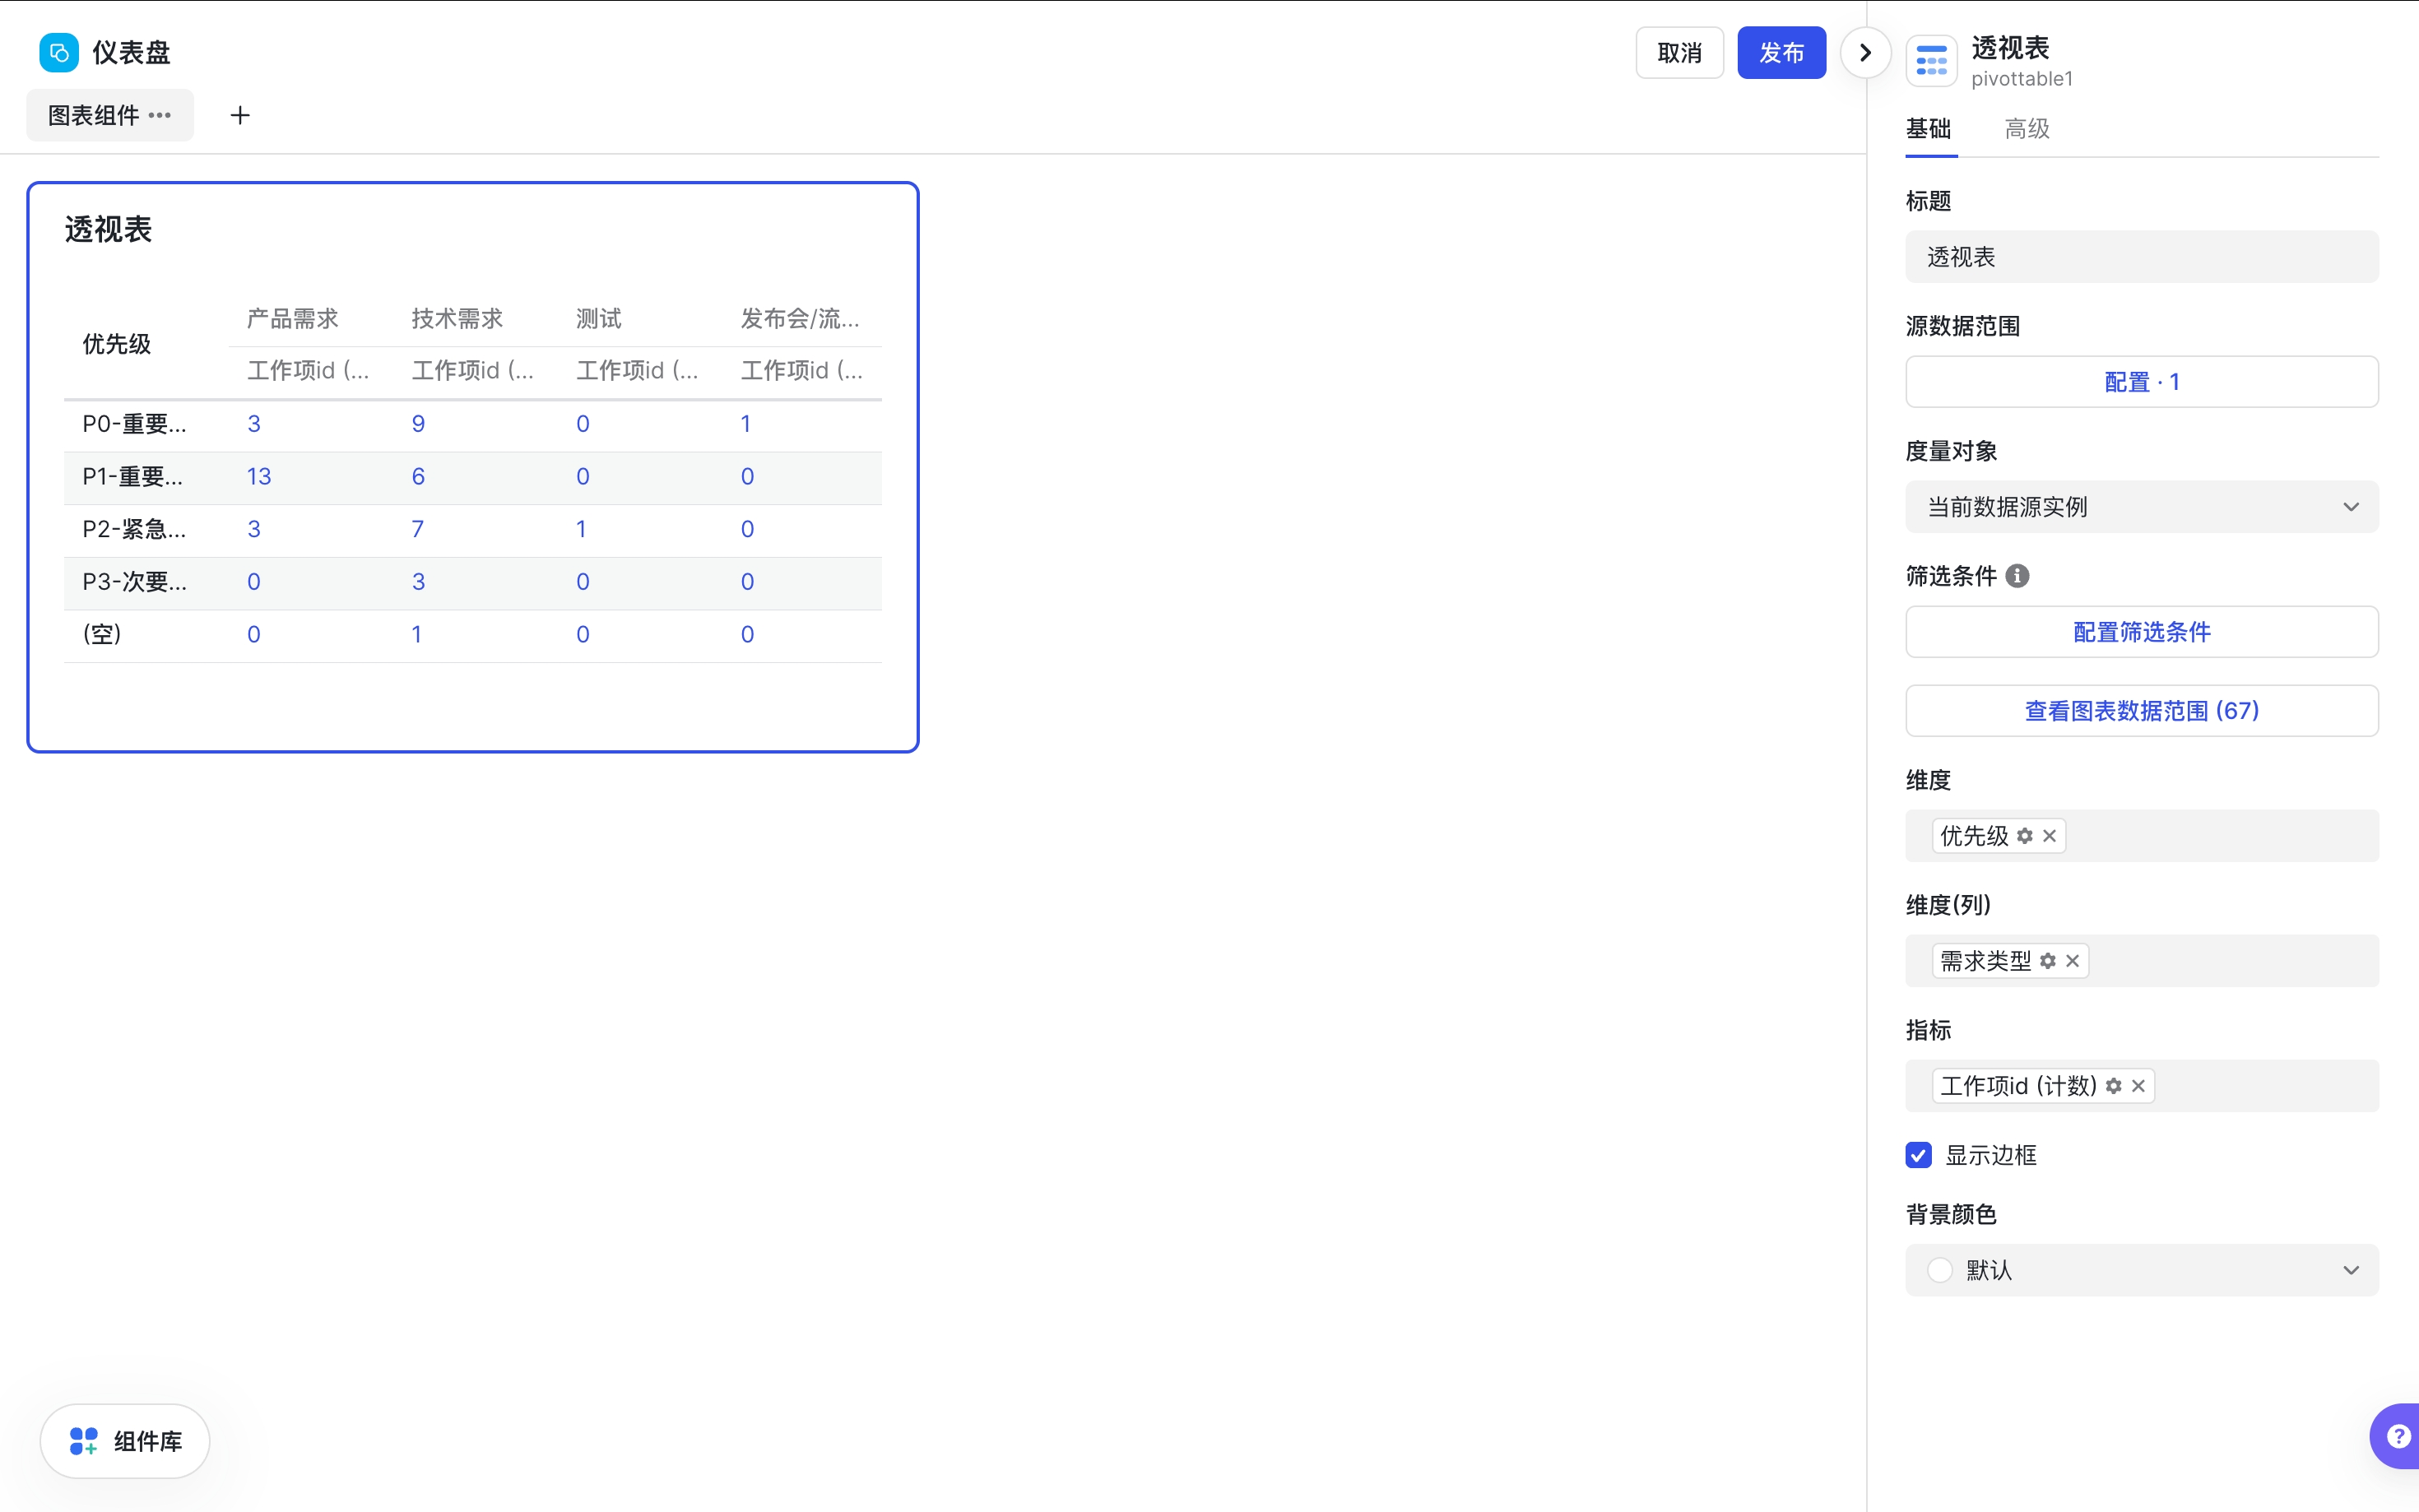Screen dimensions: 2419x1512
Task: Click the 维度 field area
Action: pos(2141,836)
